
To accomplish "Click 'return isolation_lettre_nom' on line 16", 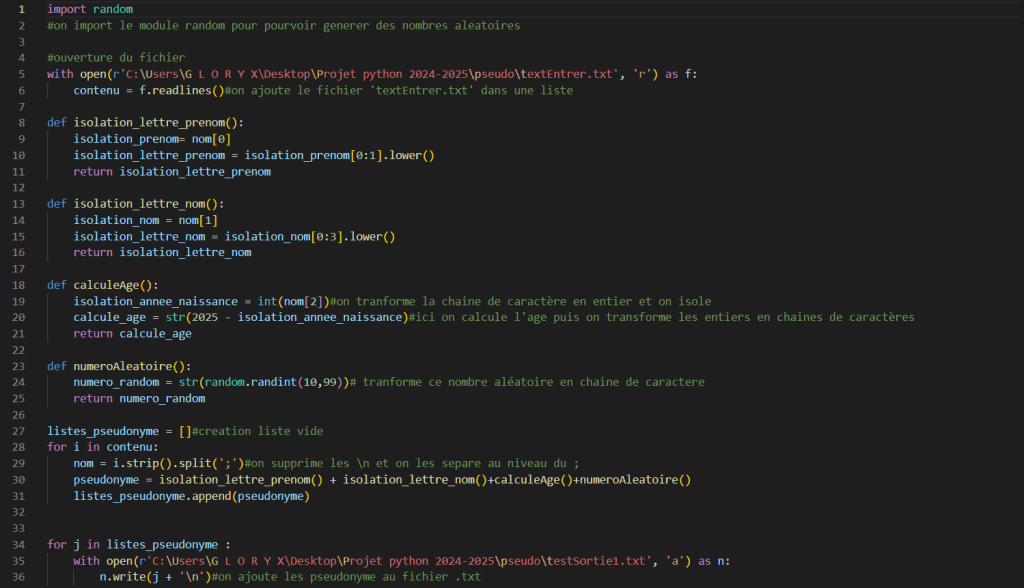I will pos(162,253).
